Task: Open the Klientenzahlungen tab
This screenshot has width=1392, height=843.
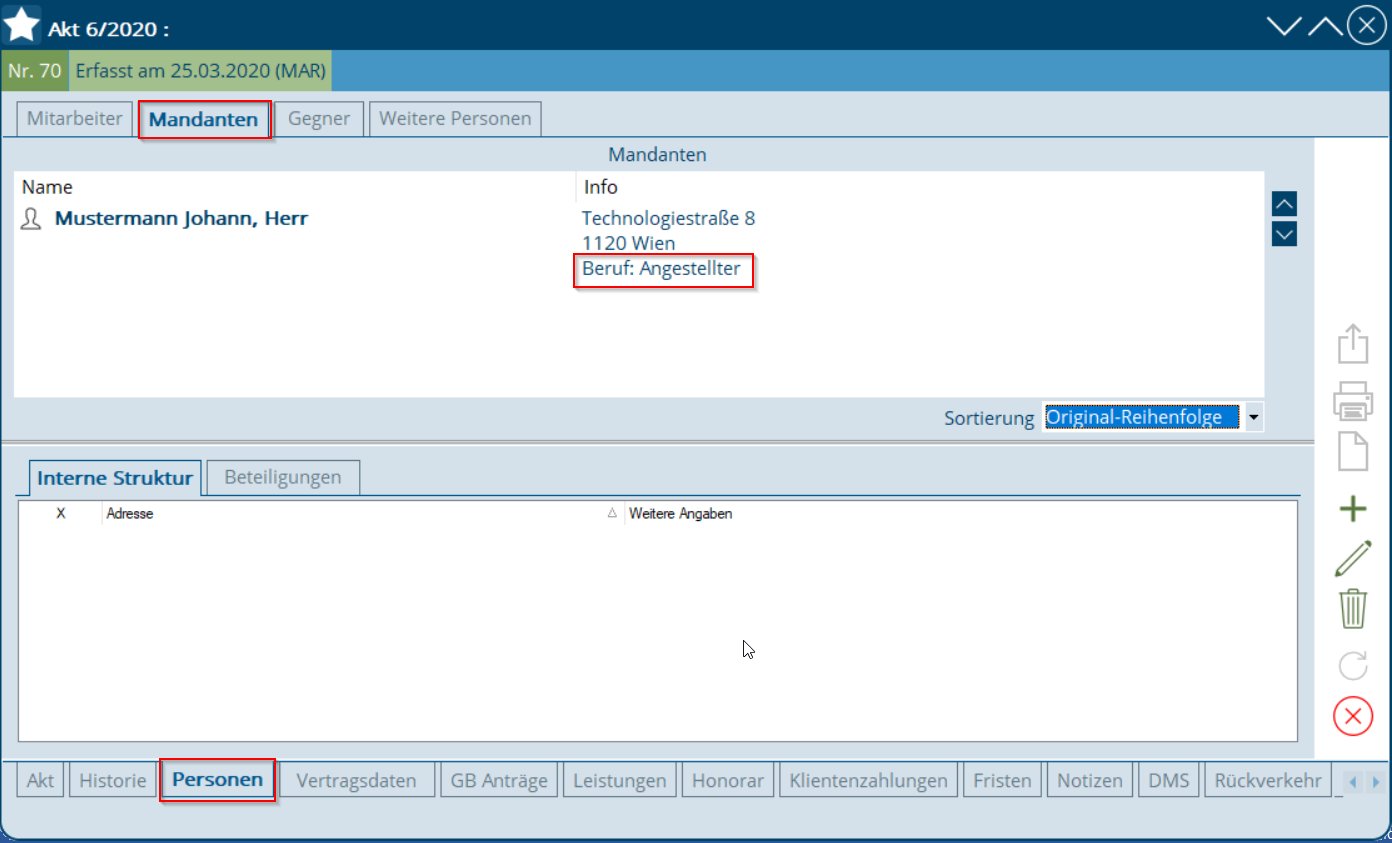Action: (x=869, y=780)
